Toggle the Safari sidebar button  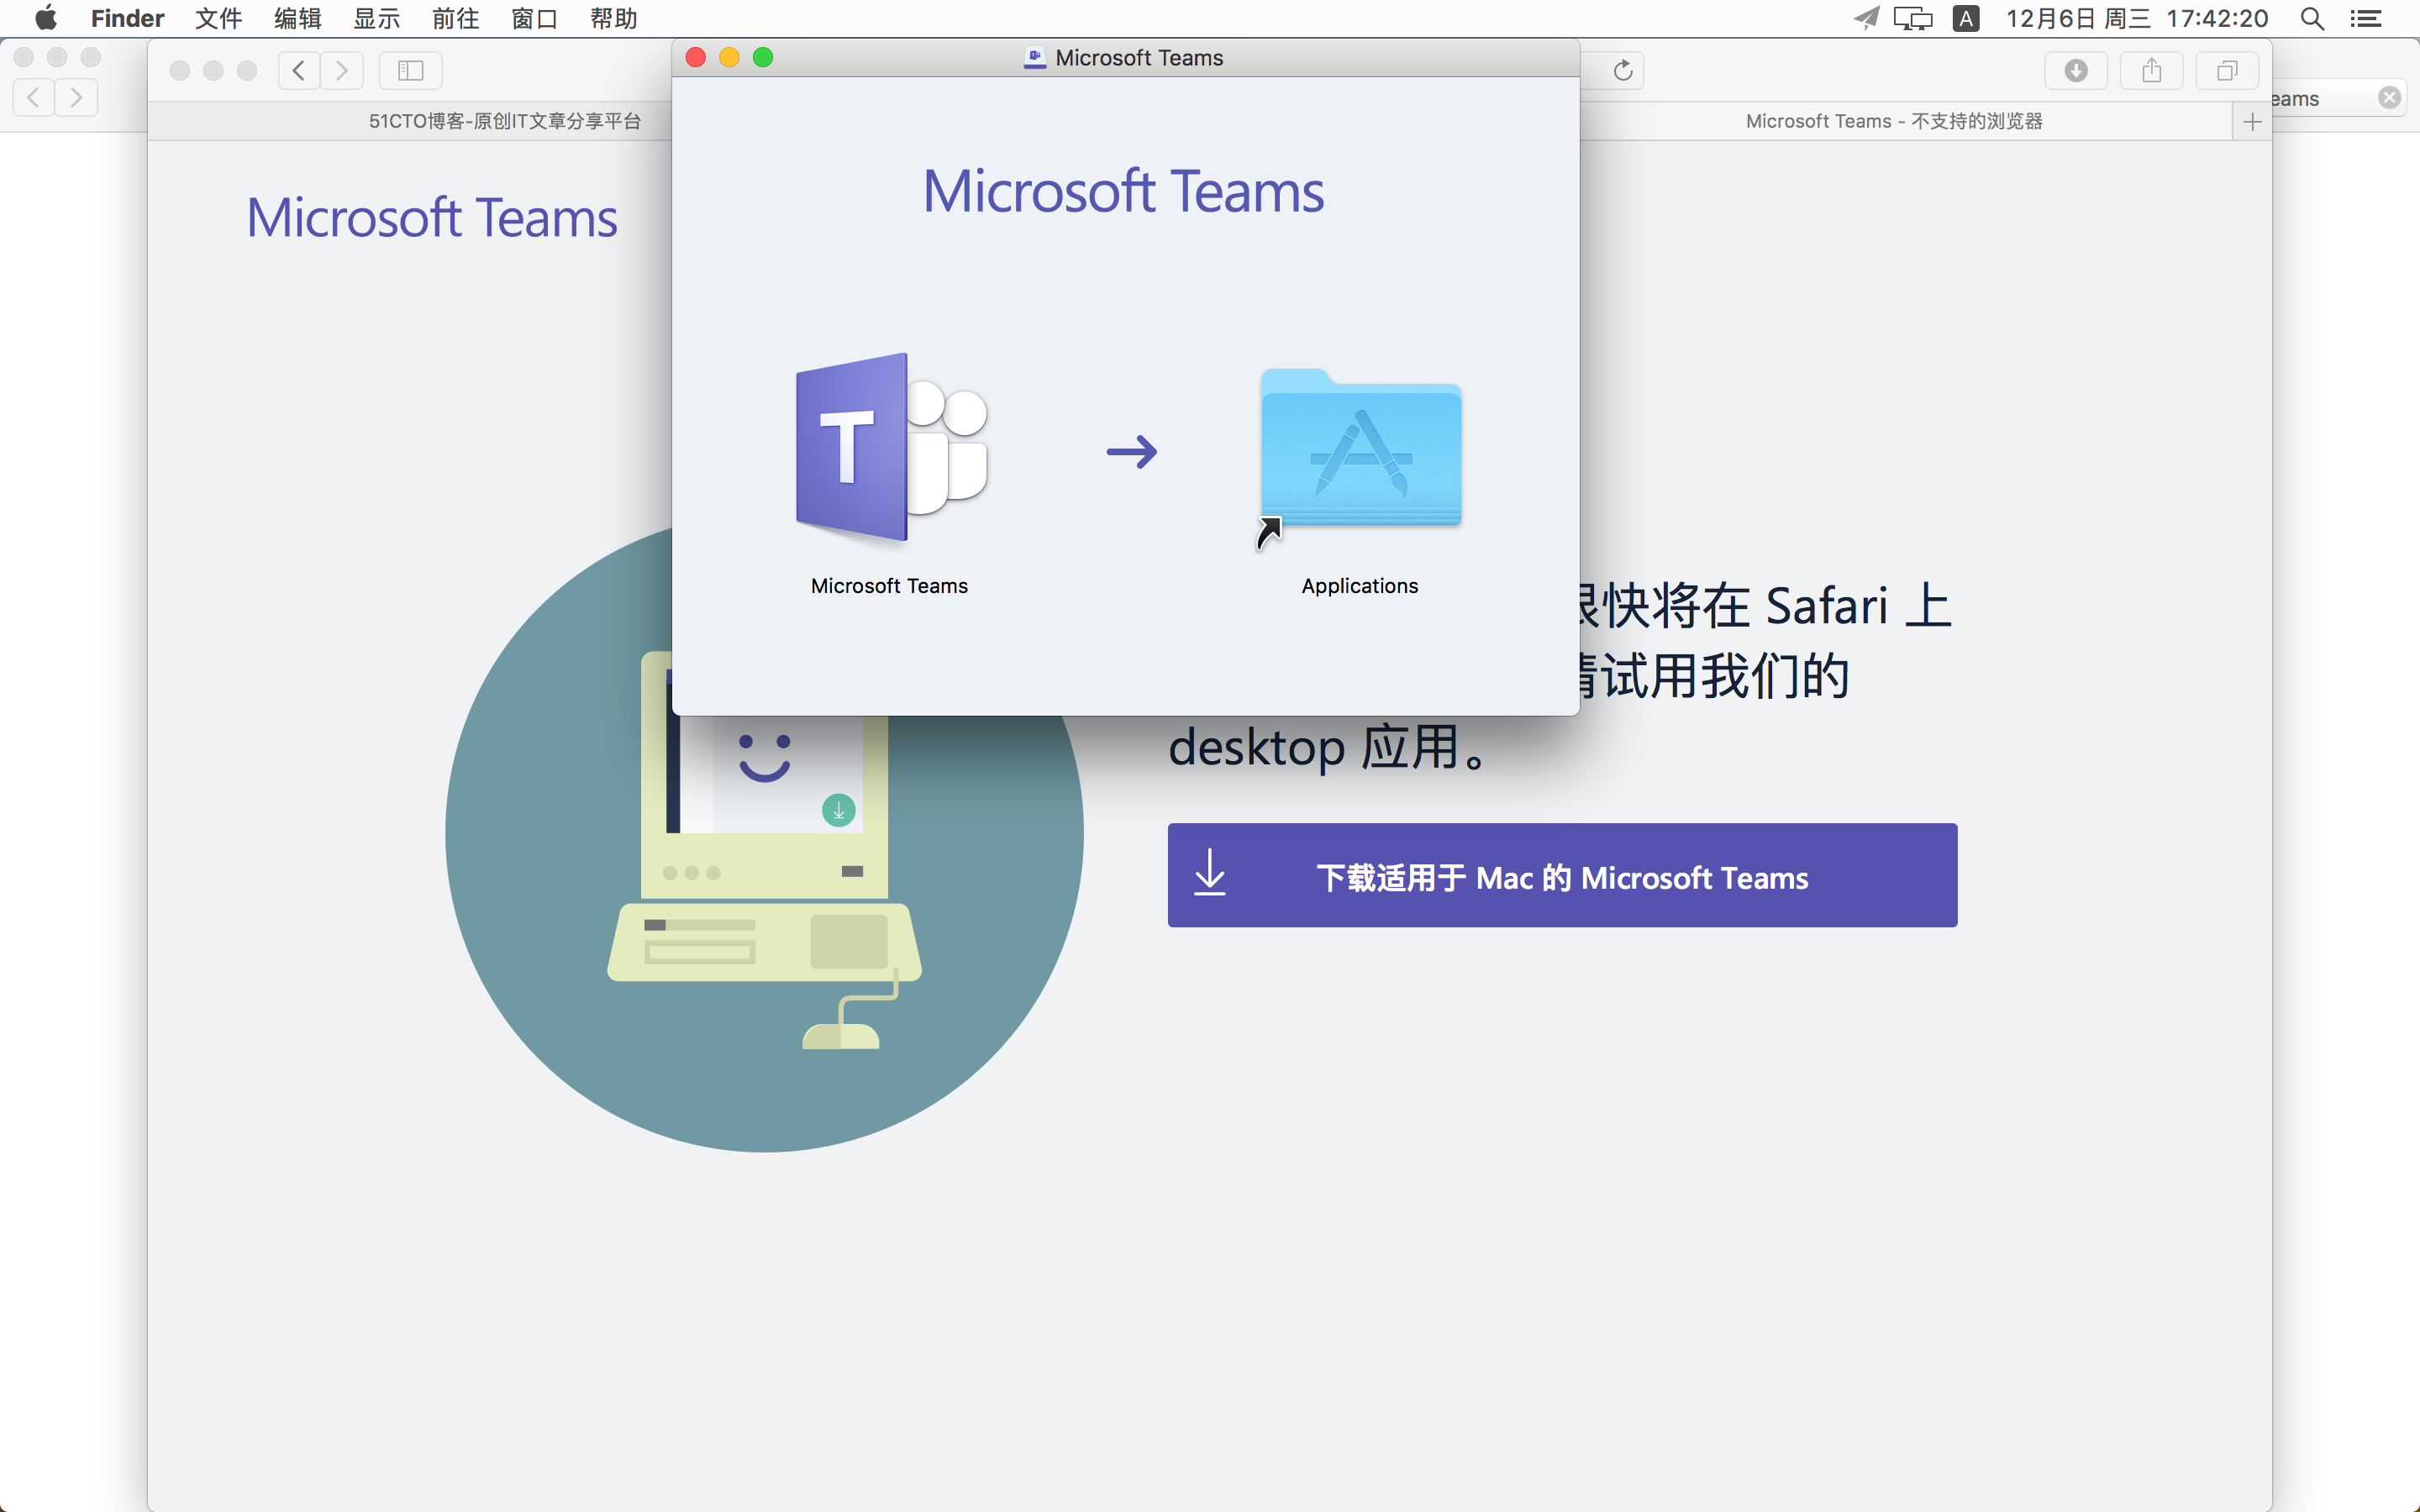(x=410, y=70)
